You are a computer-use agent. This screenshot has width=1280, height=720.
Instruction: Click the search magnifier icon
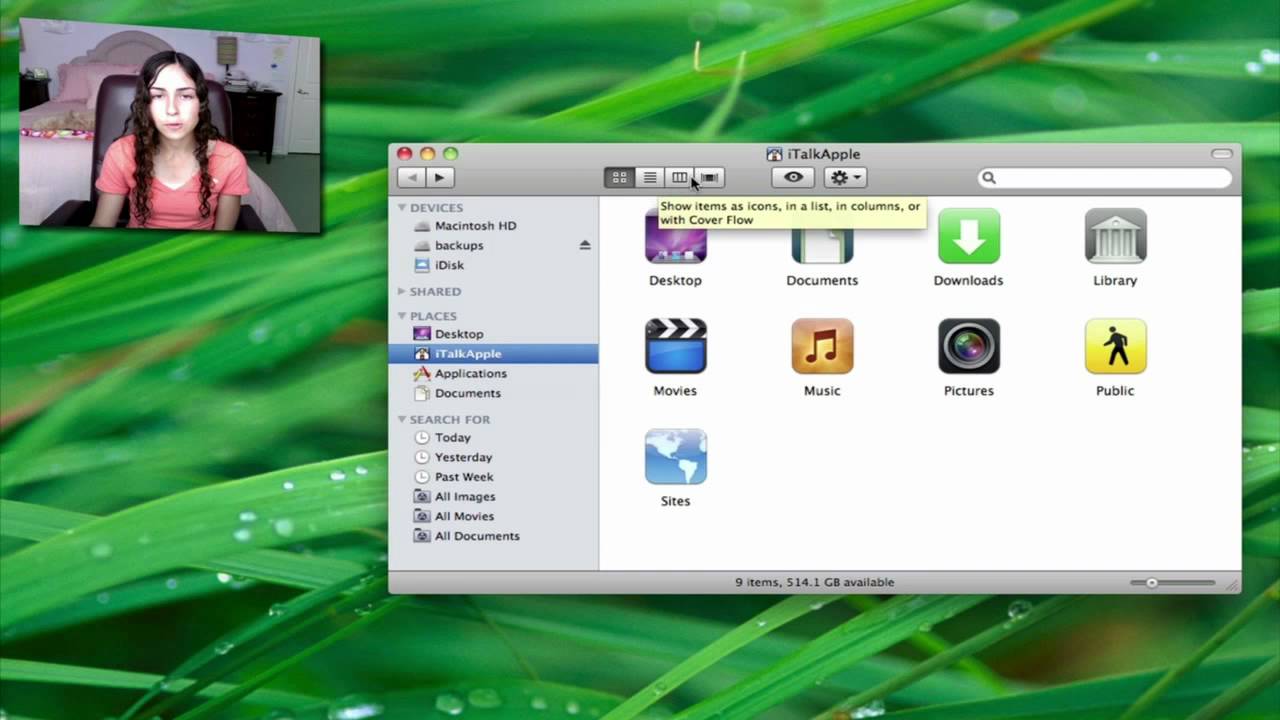989,178
